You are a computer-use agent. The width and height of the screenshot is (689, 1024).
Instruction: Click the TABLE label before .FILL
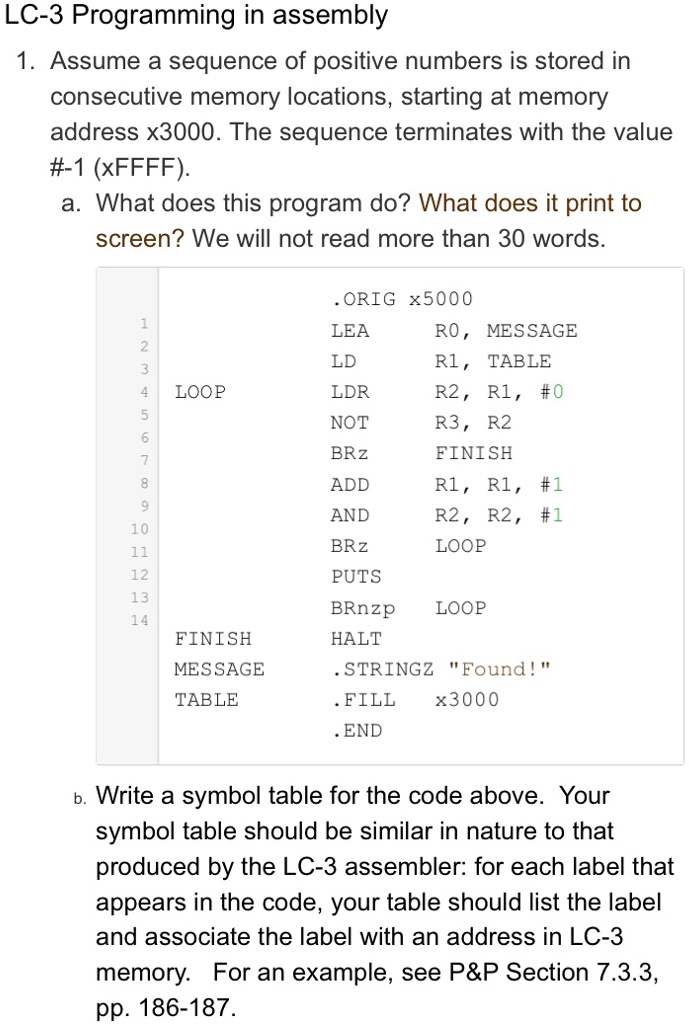[206, 699]
